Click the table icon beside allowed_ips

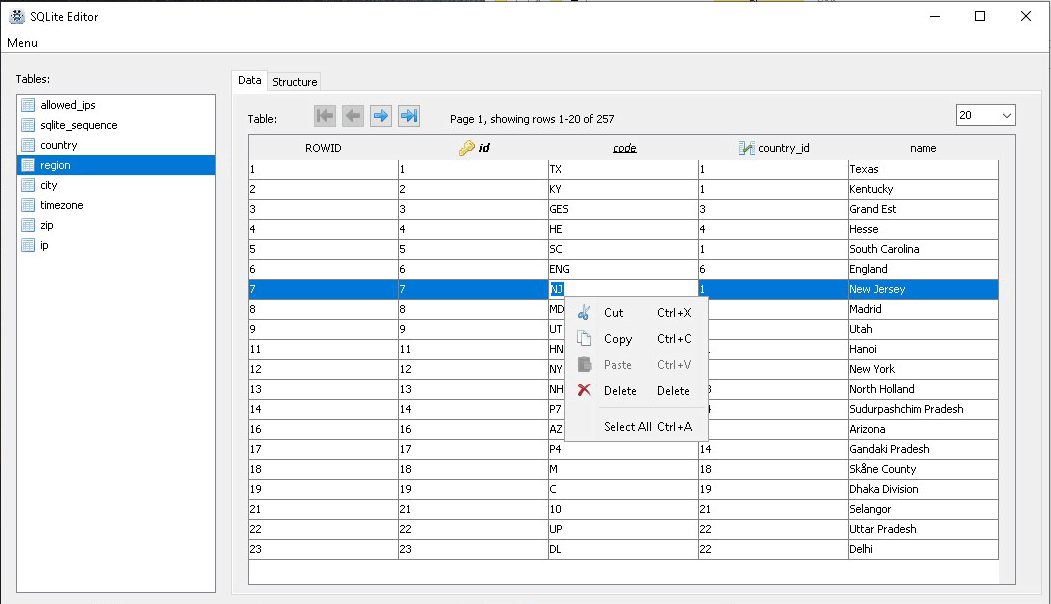point(28,105)
